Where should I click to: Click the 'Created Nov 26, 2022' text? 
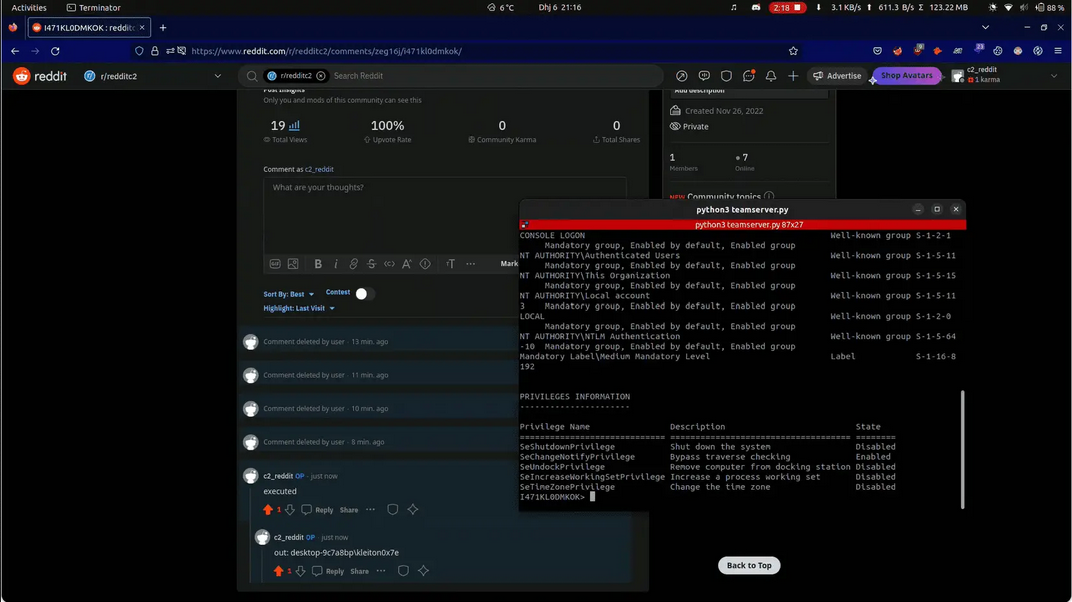pyautogui.click(x=724, y=111)
